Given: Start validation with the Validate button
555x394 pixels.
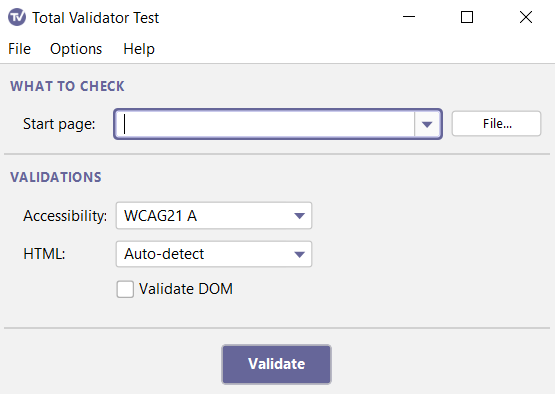Looking at the screenshot, I should click(276, 364).
